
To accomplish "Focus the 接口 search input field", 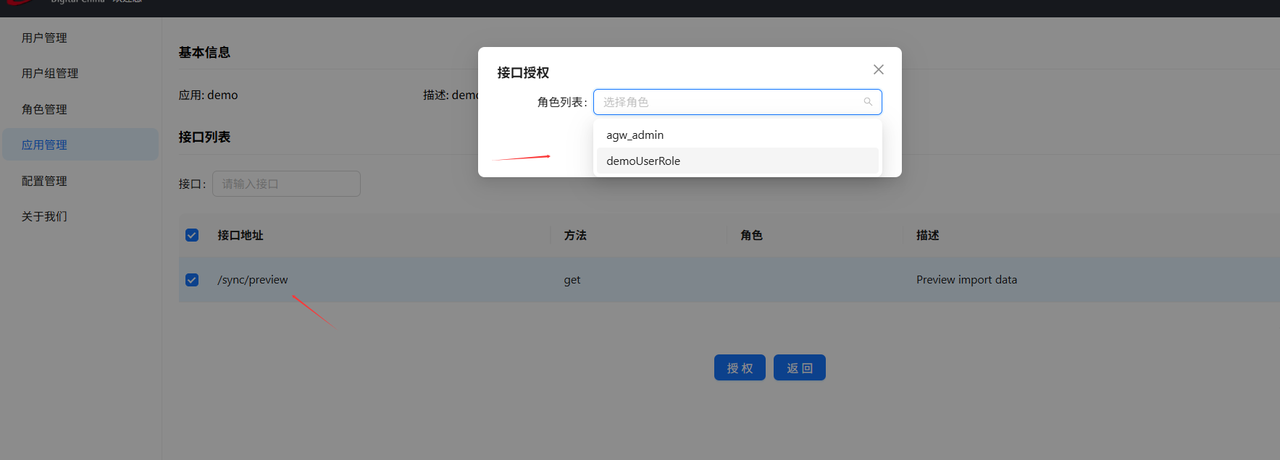I will (x=286, y=184).
